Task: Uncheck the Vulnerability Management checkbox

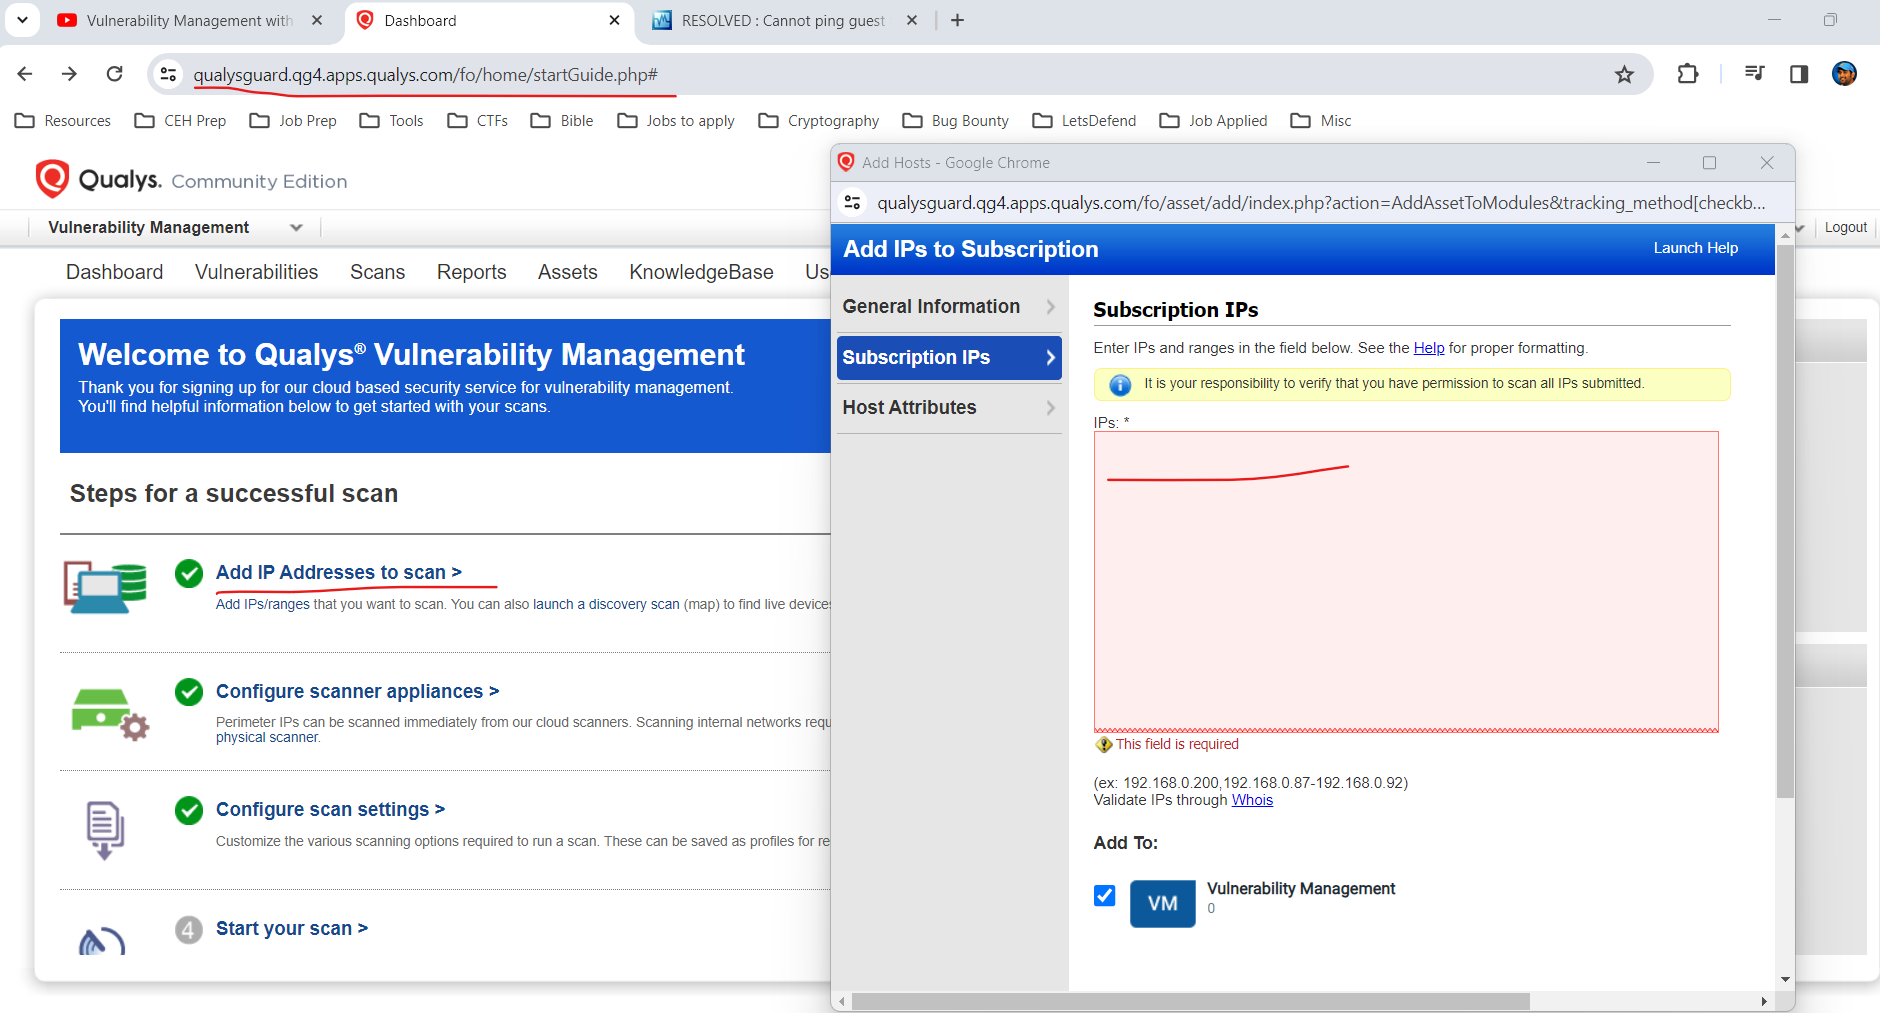Action: (1104, 895)
